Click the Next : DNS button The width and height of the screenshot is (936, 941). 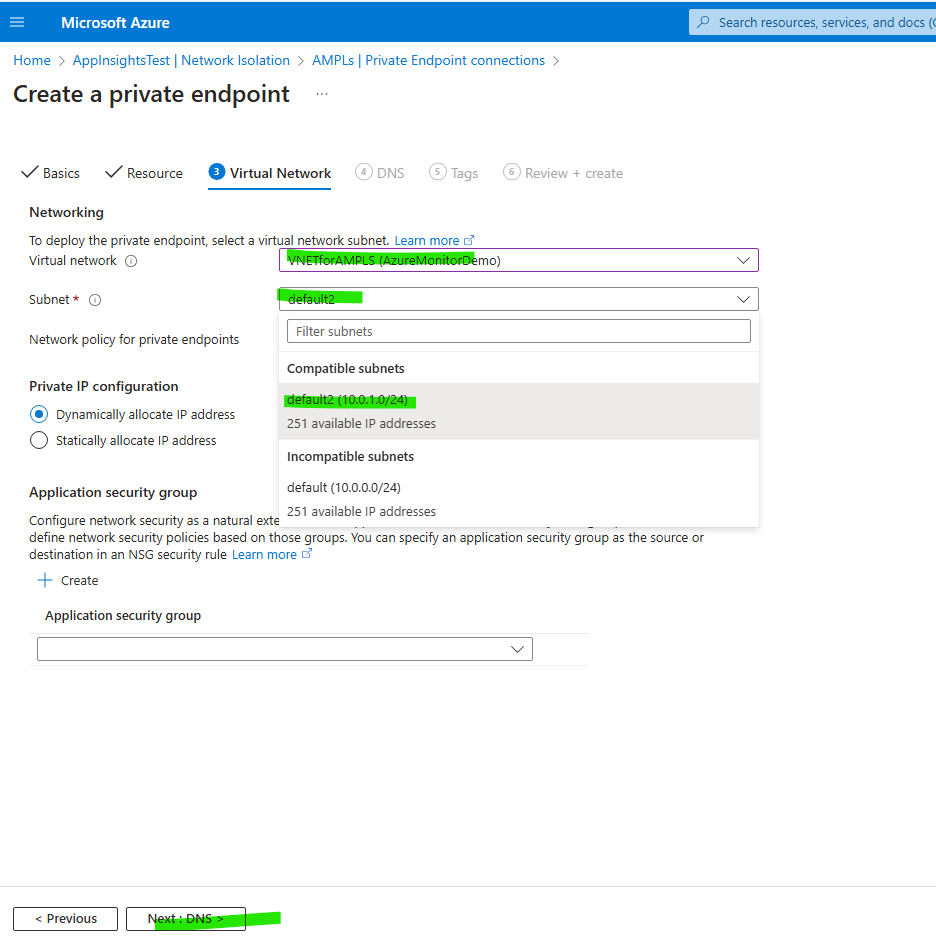[186, 919]
